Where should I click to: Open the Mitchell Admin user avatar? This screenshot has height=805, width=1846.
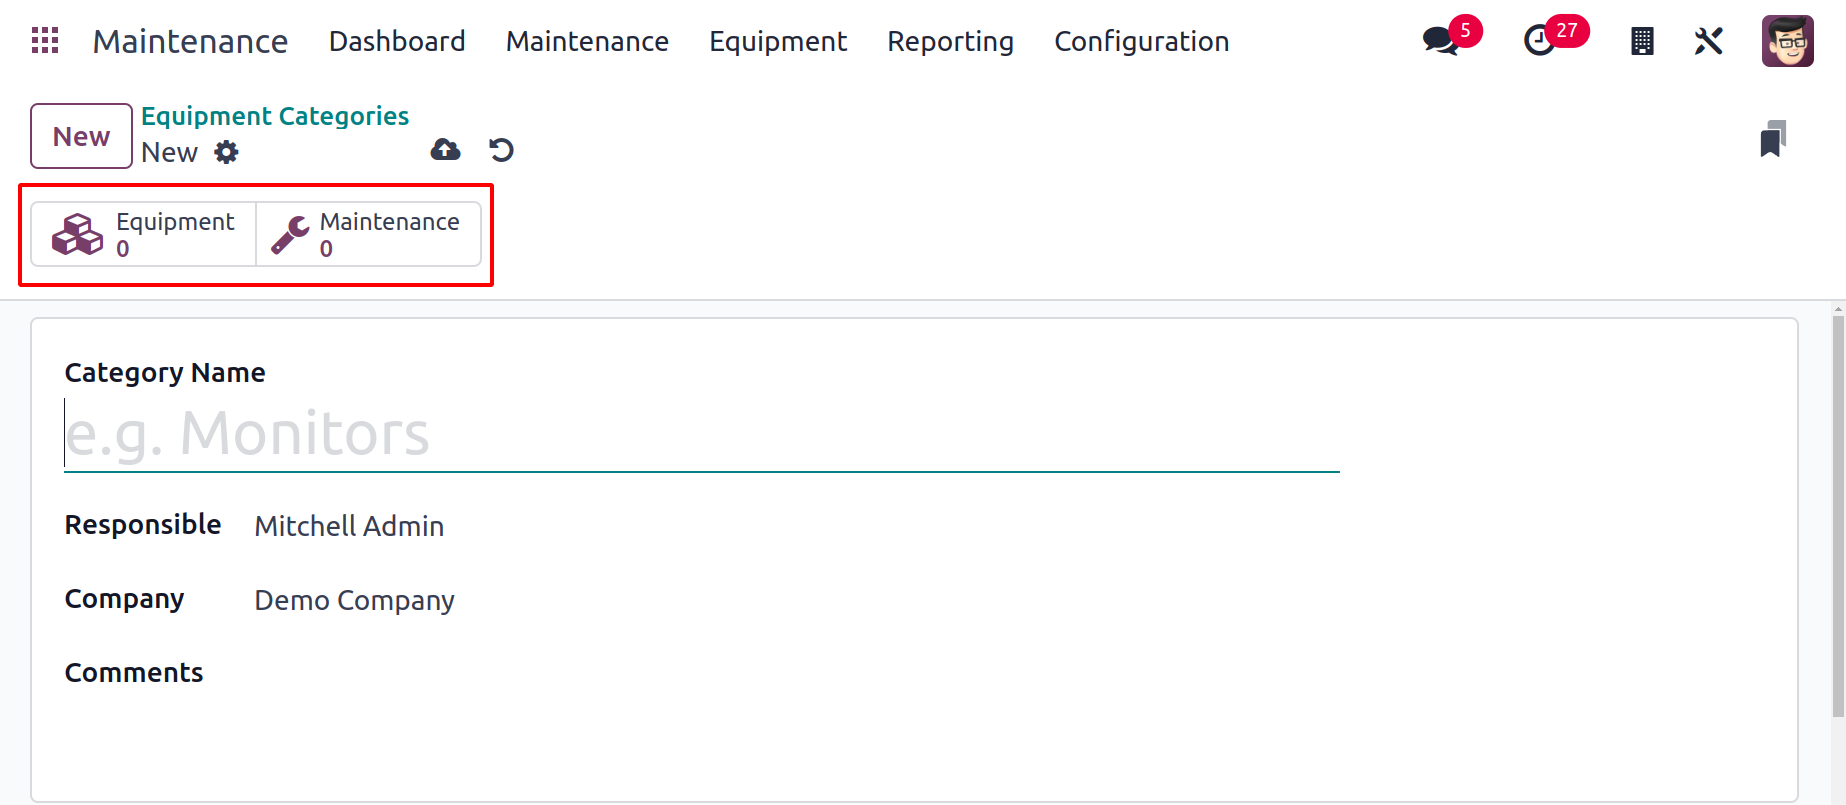pos(1787,41)
